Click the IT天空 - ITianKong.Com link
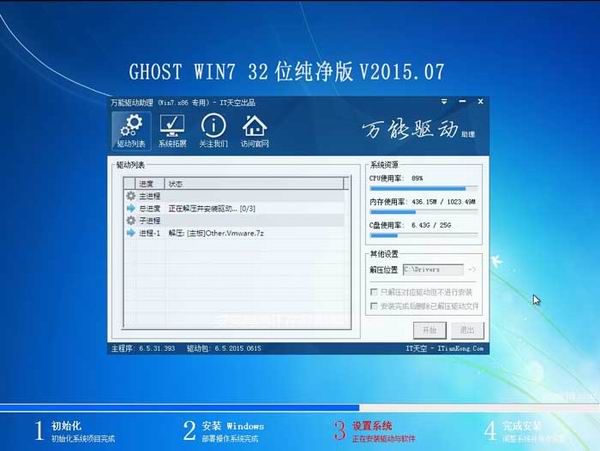Screen dimensions: 600x451 click(x=445, y=348)
